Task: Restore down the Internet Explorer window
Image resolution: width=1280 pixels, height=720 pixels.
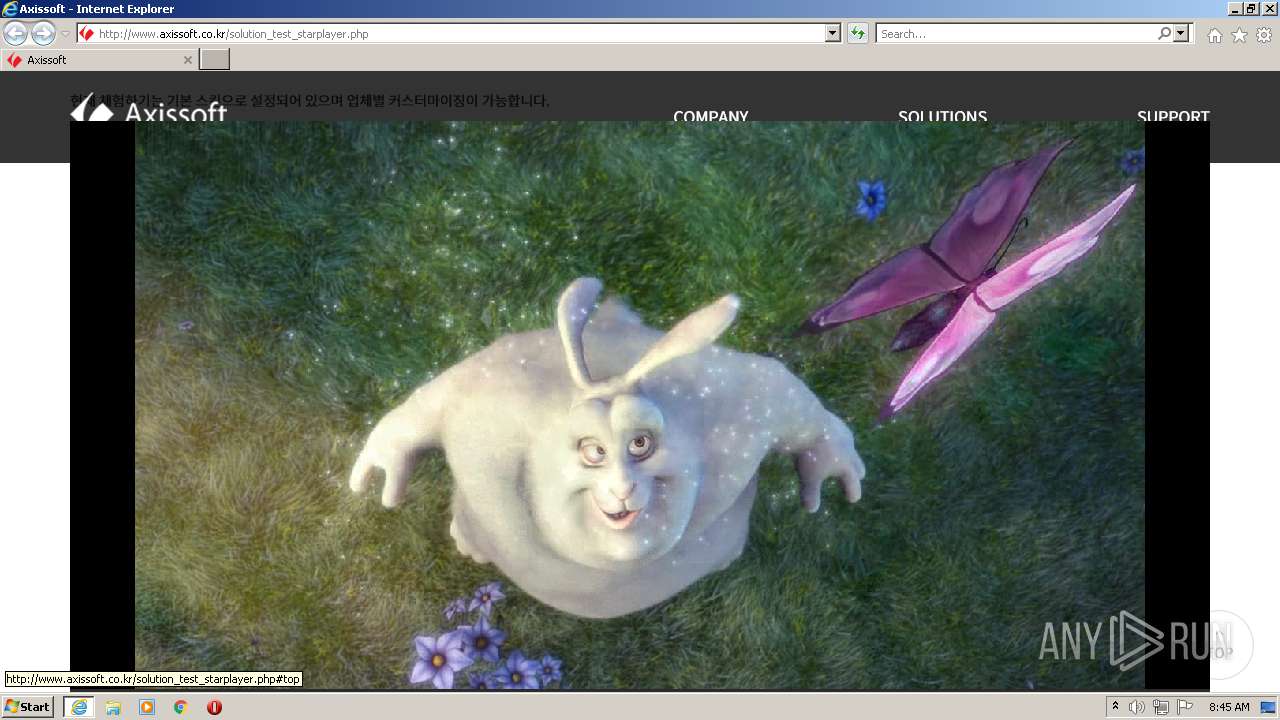Action: [x=1251, y=9]
